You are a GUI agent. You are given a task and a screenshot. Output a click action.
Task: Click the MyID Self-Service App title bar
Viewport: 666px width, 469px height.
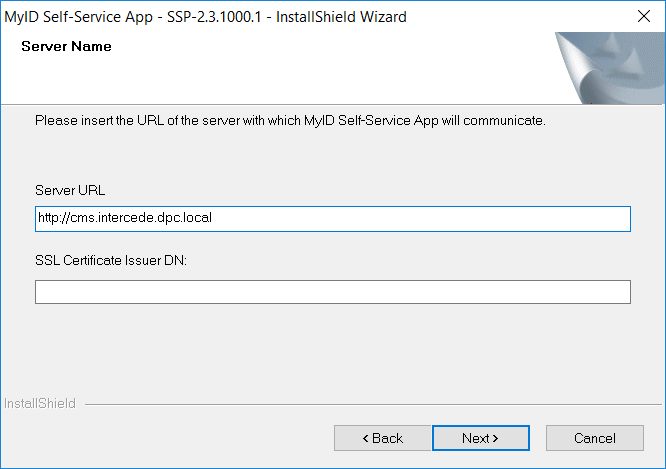click(206, 17)
